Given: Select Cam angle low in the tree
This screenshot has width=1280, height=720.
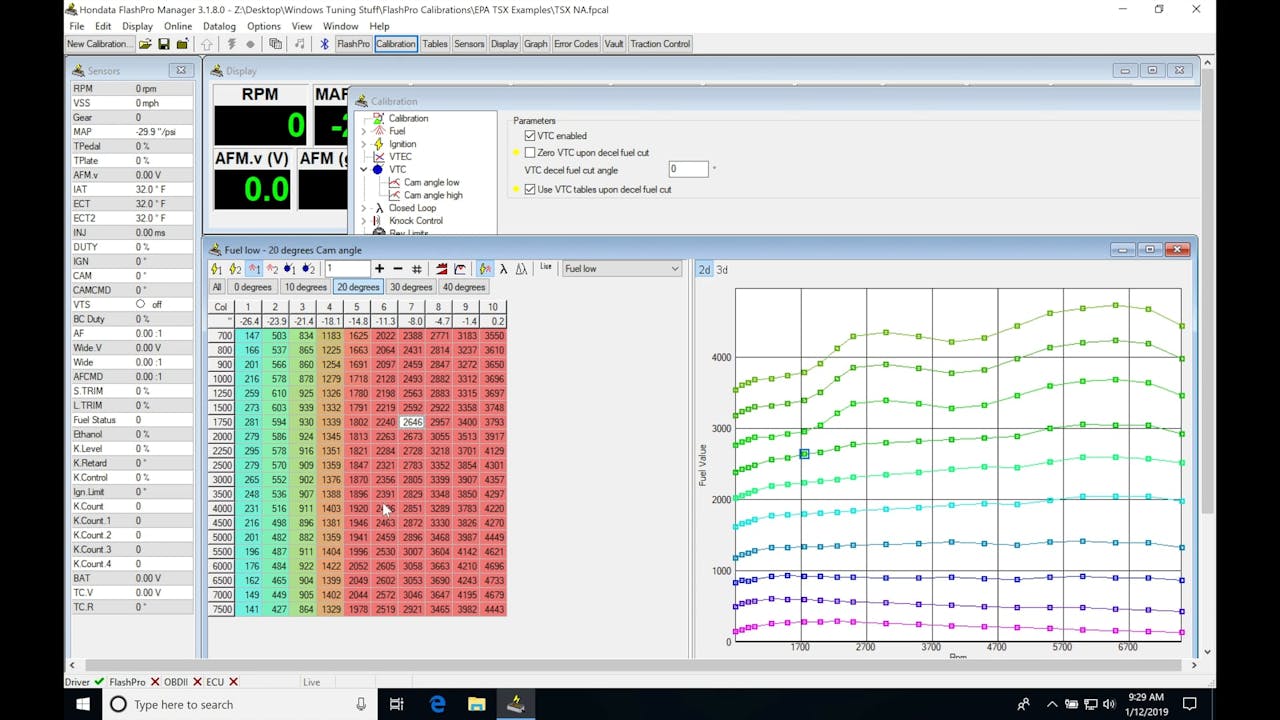Looking at the screenshot, I should (x=431, y=182).
